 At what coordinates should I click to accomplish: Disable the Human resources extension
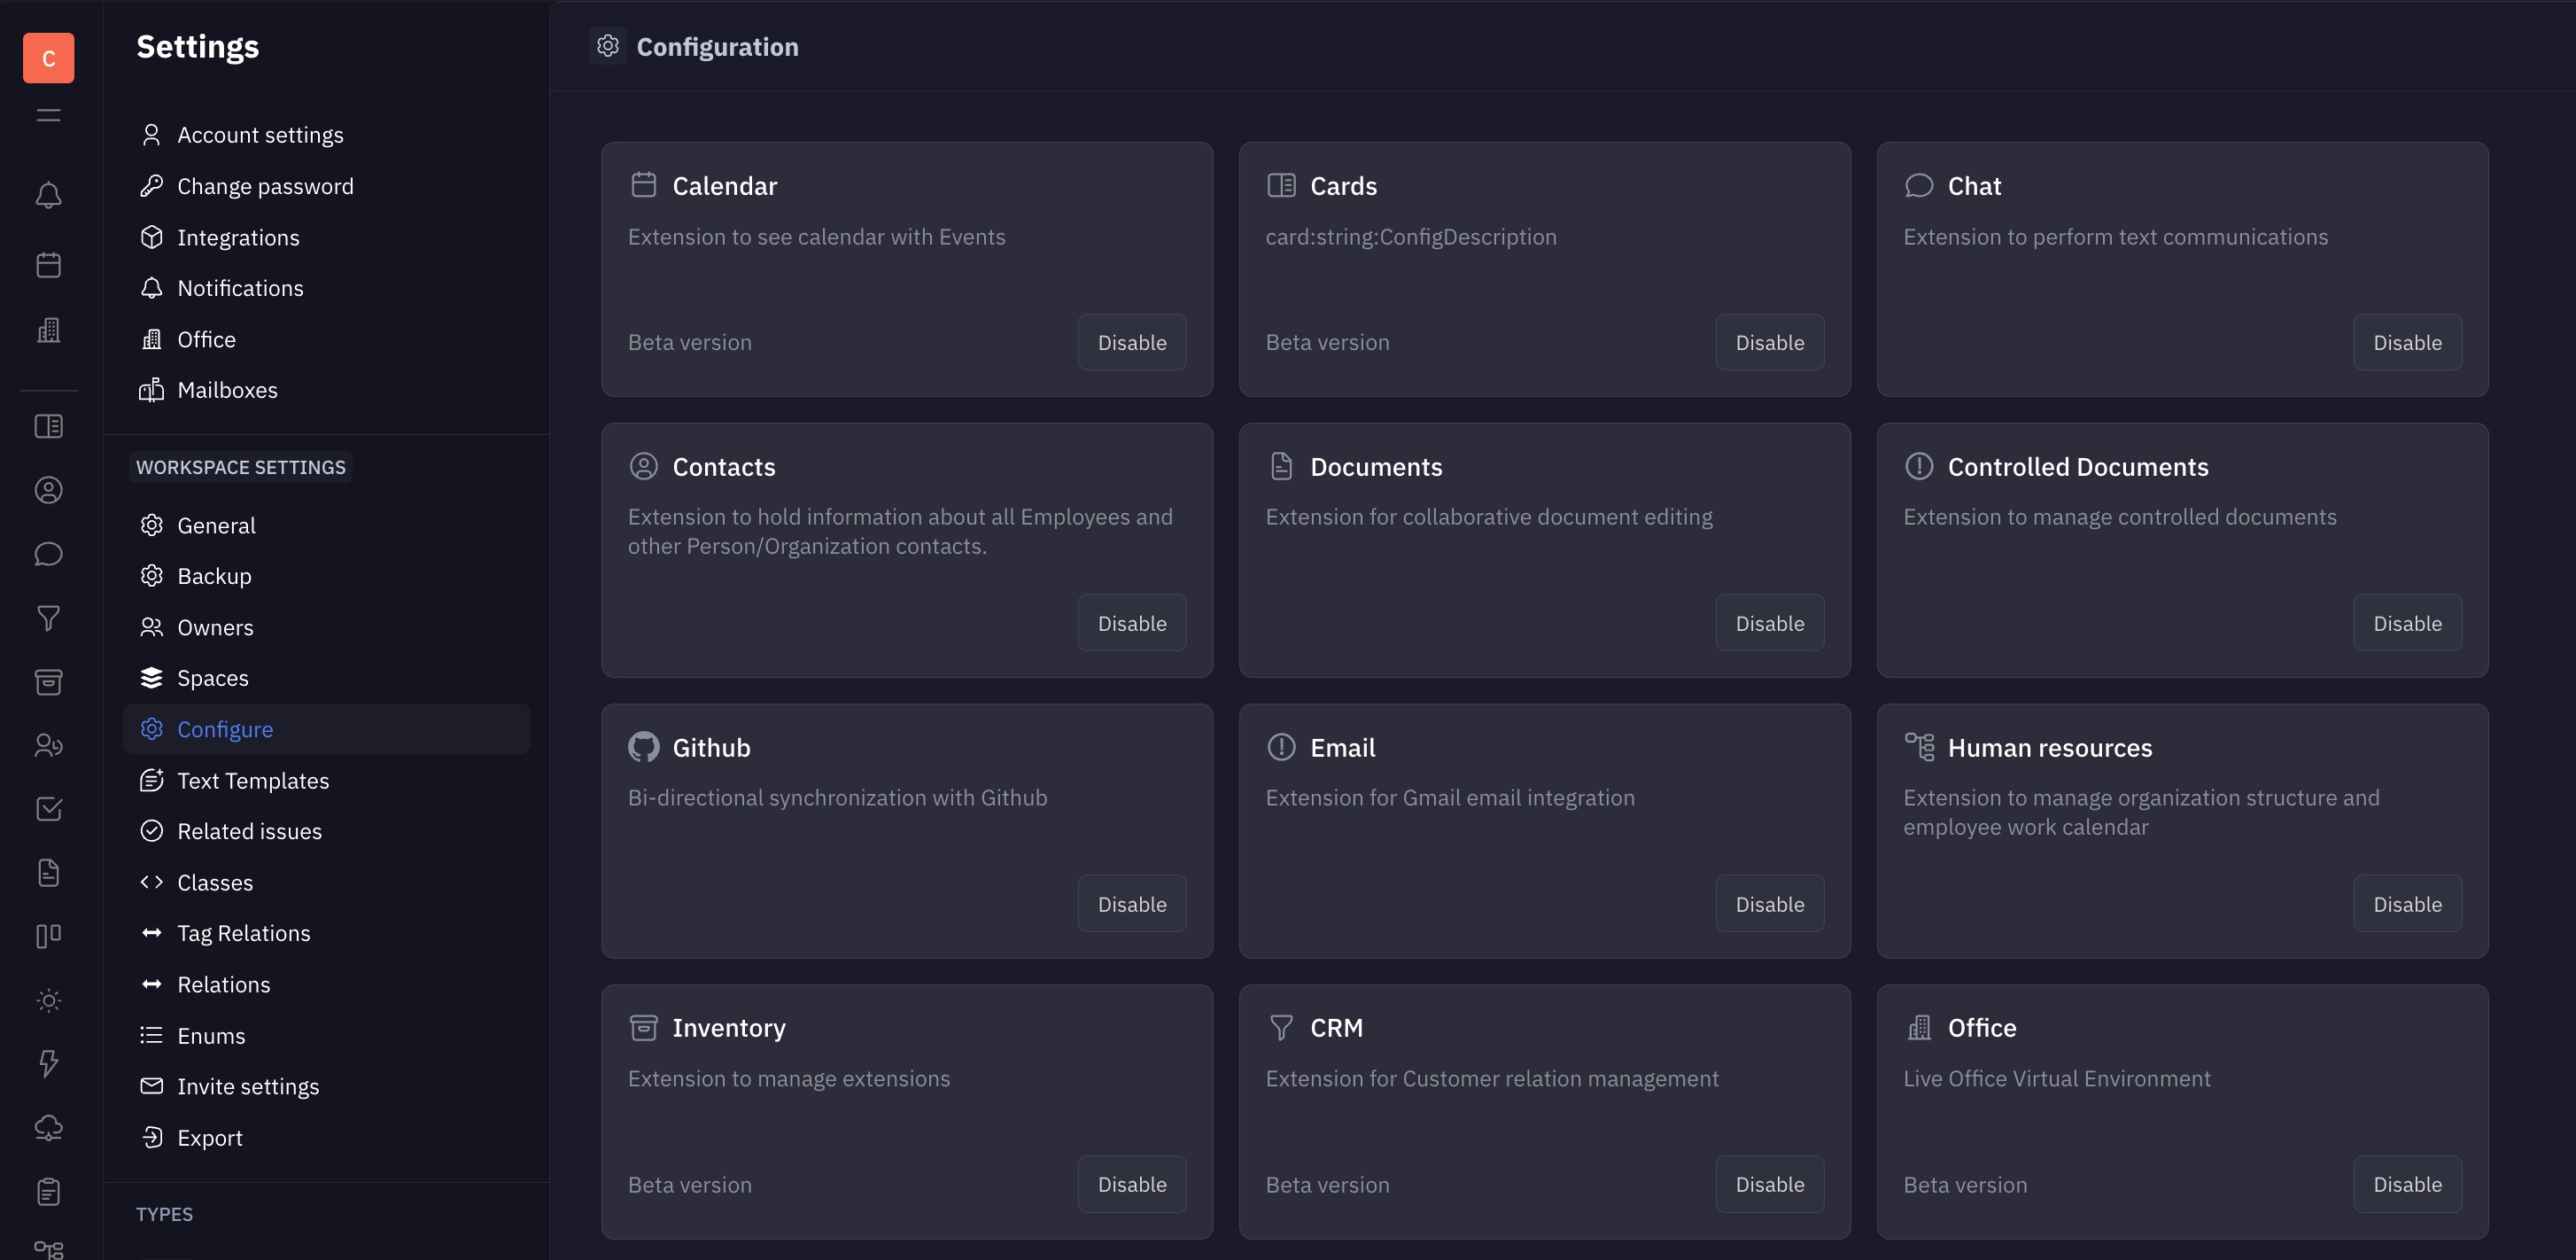tap(2407, 903)
